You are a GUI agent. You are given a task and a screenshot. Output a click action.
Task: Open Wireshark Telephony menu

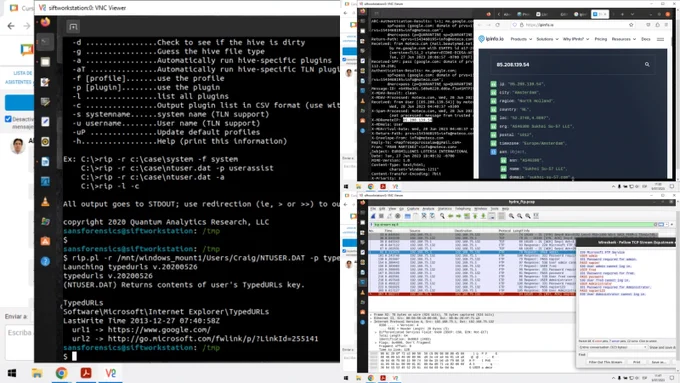[x=463, y=209]
